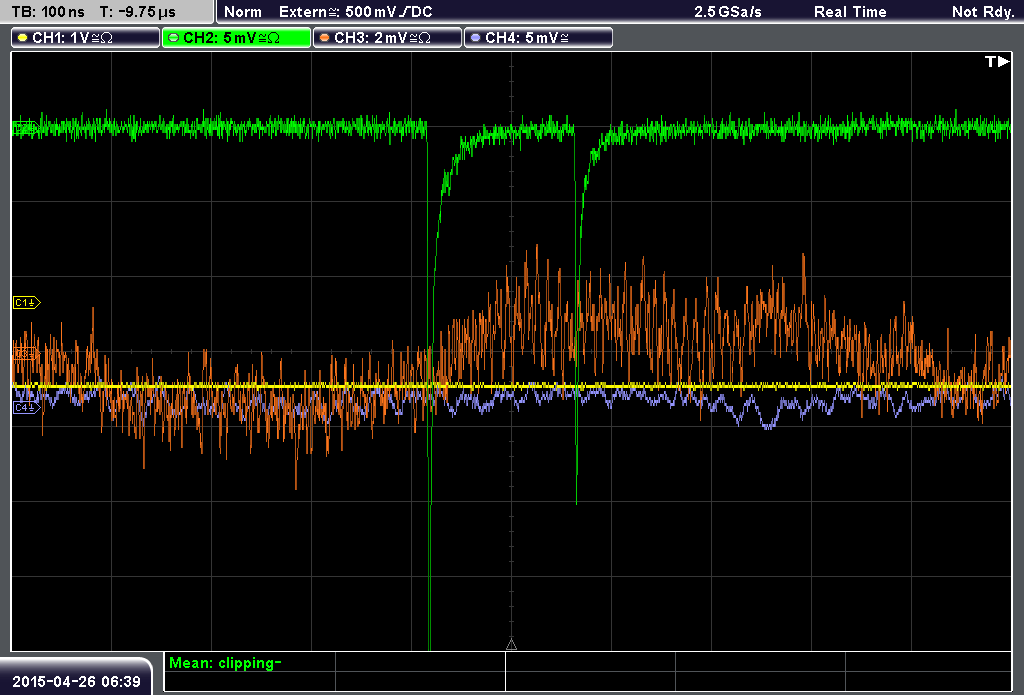Click the trigger time triangle marker at bottom

(511, 645)
